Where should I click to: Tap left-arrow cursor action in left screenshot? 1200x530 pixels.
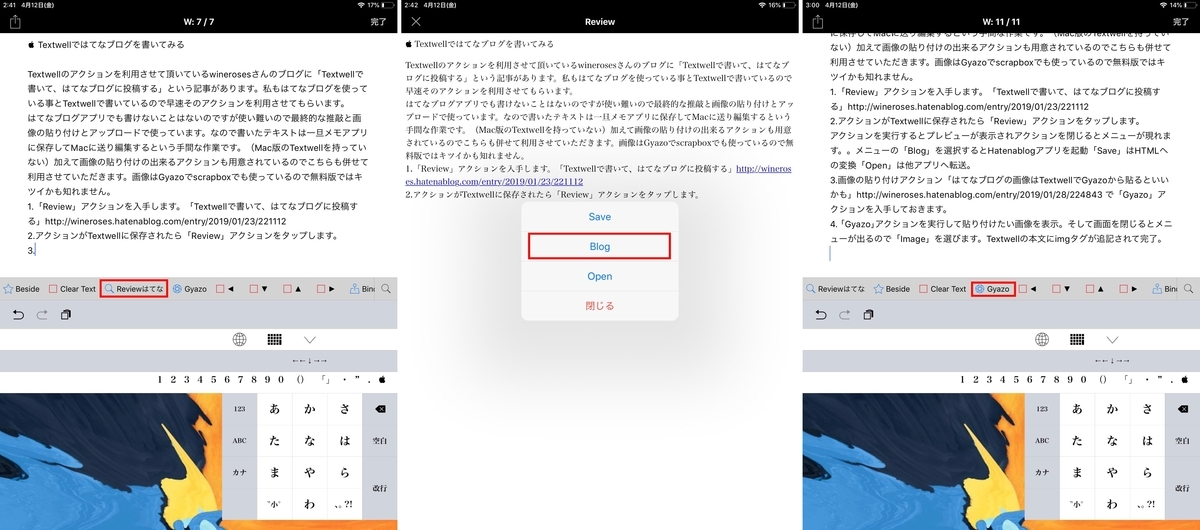225,288
